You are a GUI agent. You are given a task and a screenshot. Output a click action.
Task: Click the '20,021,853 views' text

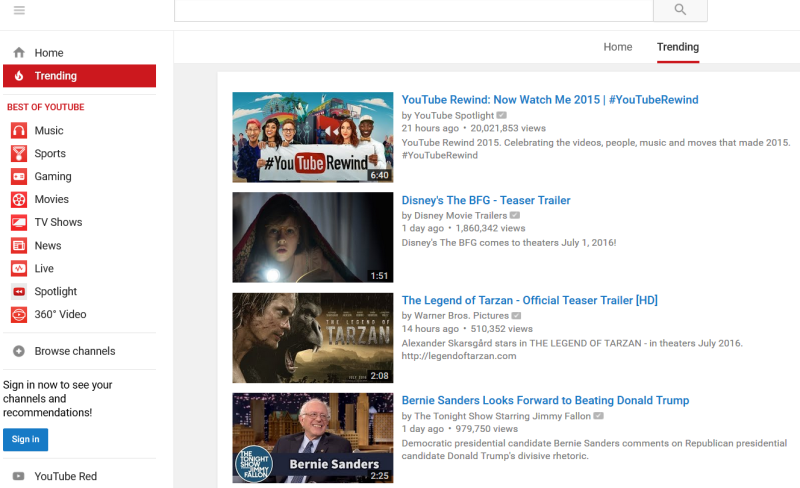coord(508,128)
